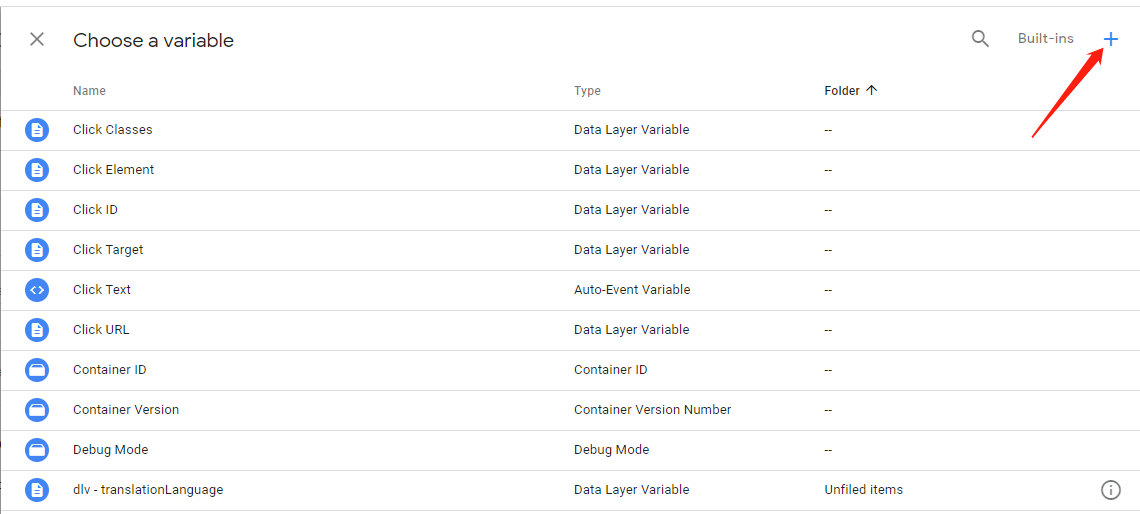Click the Click Classes variable icon

pyautogui.click(x=37, y=130)
